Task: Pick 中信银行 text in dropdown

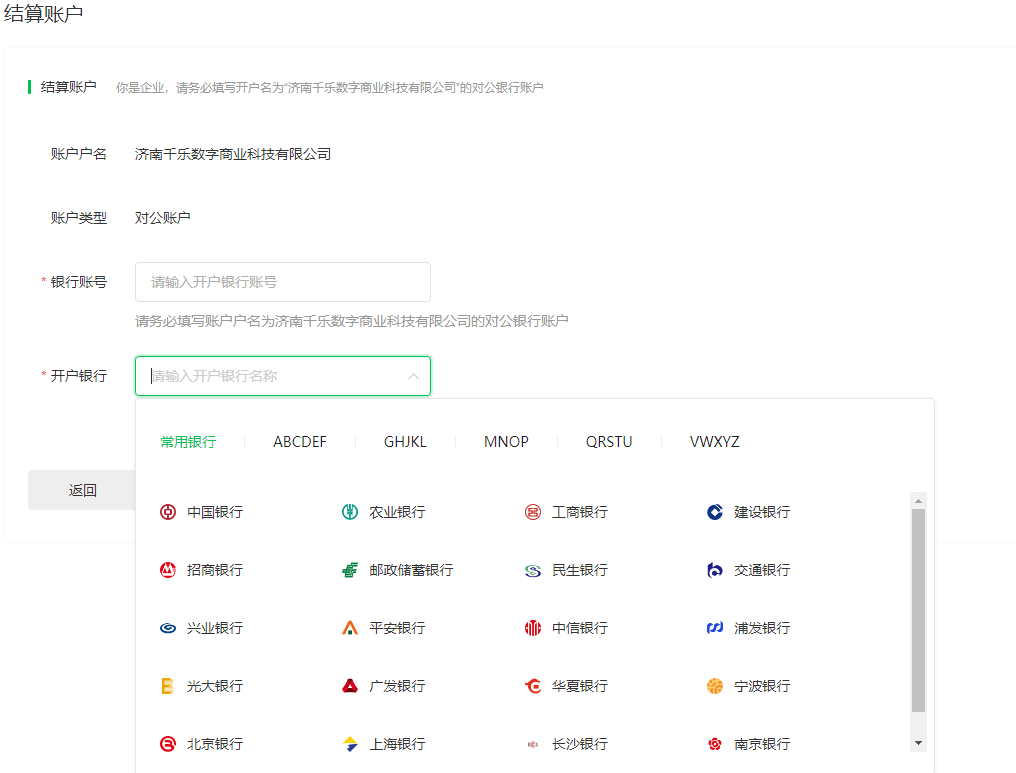Action: [x=580, y=628]
